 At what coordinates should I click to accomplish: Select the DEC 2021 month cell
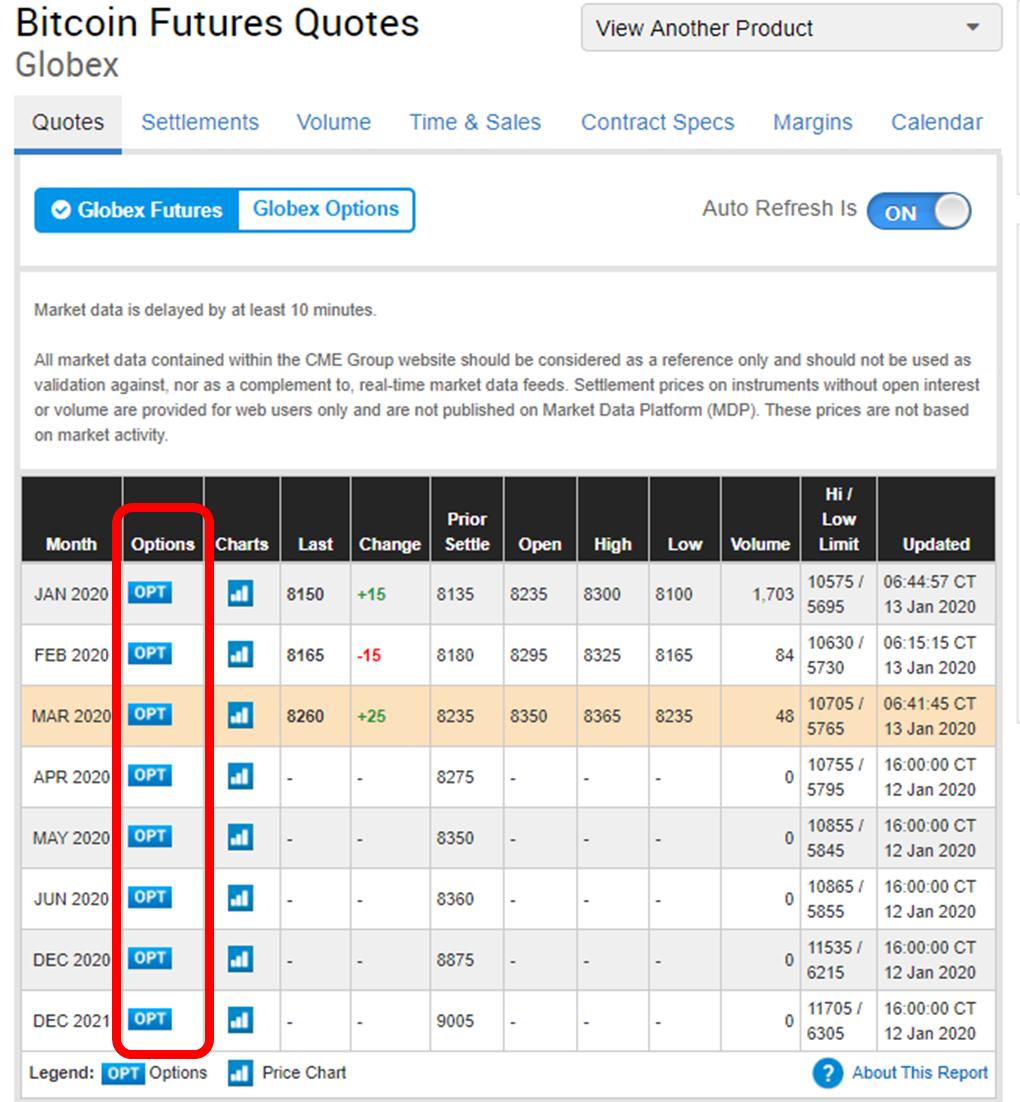click(x=71, y=1020)
